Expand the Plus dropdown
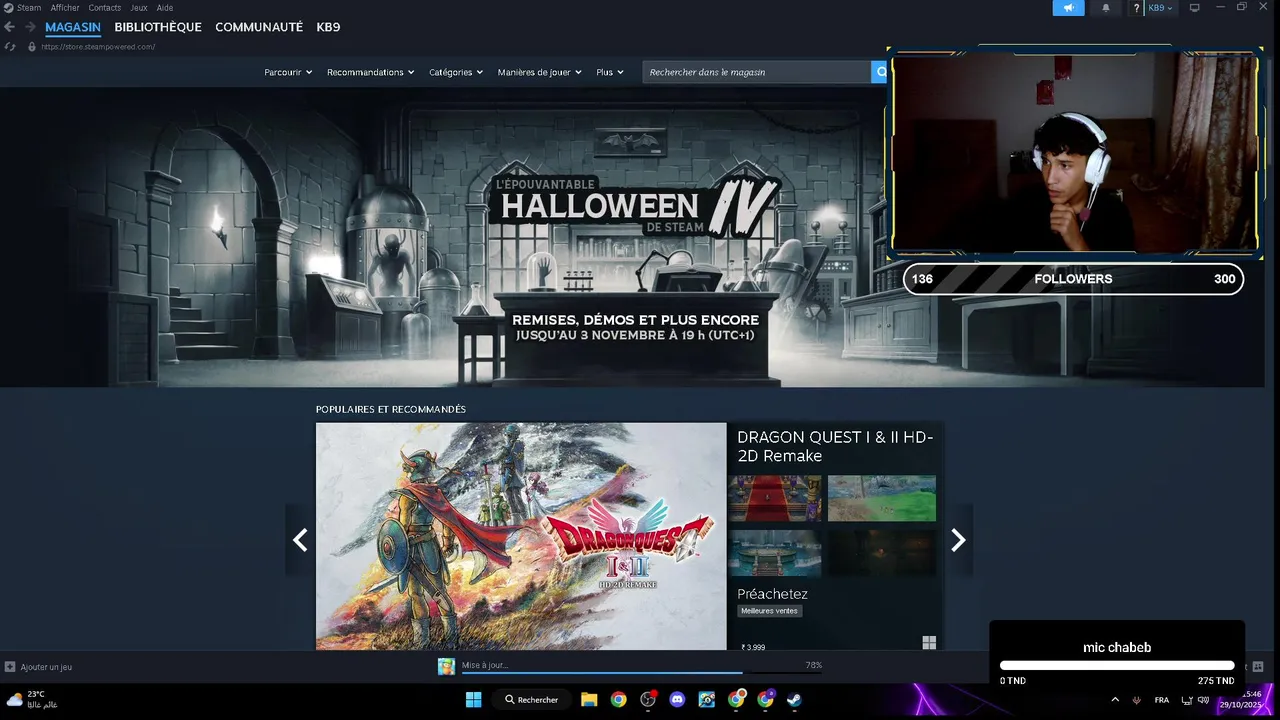The image size is (1280, 720). click(610, 72)
